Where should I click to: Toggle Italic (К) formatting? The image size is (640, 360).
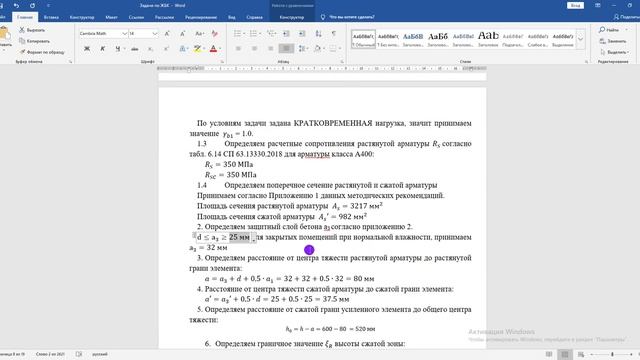(102, 49)
